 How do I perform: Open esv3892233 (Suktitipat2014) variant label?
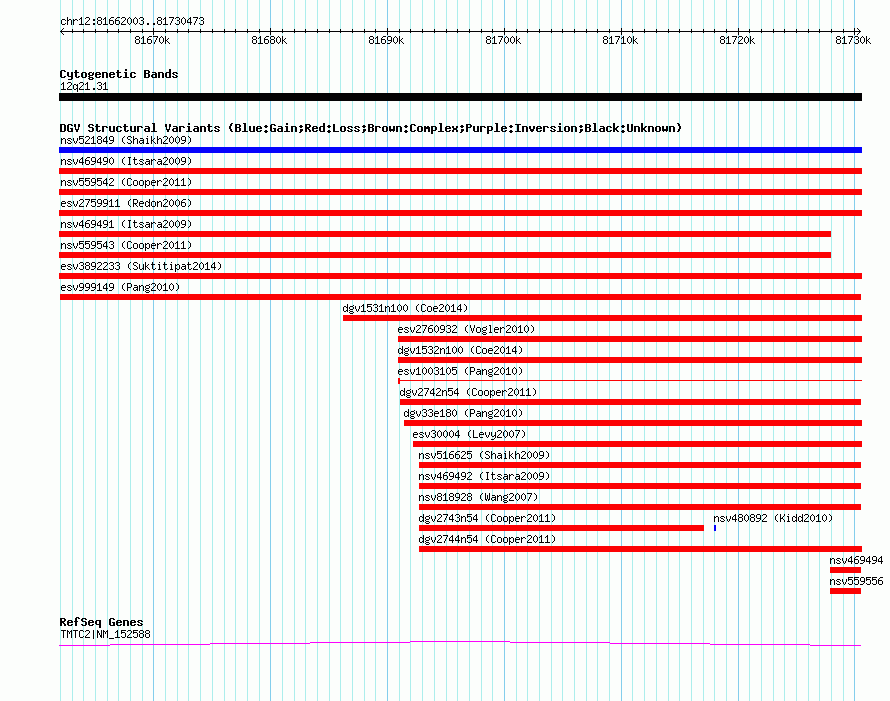tap(141, 266)
